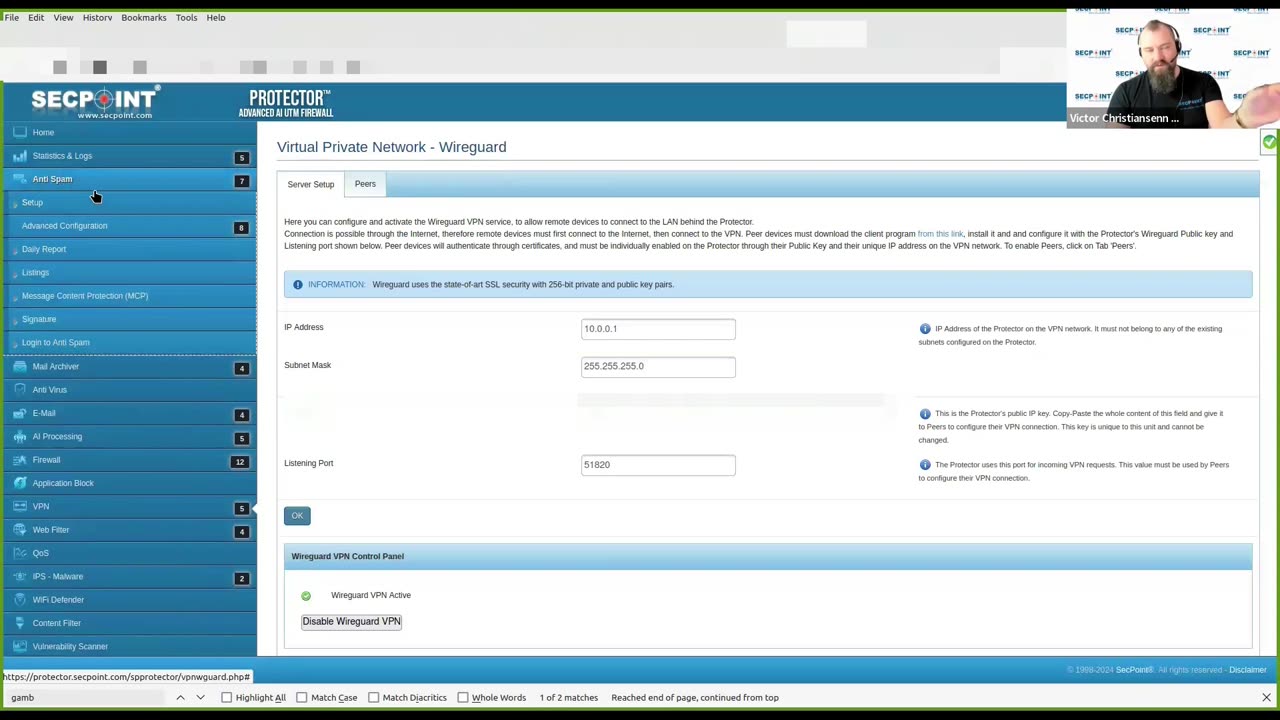Screen dimensions: 1280x720
Task: Click the Listening Port field 51820
Action: coord(658,465)
